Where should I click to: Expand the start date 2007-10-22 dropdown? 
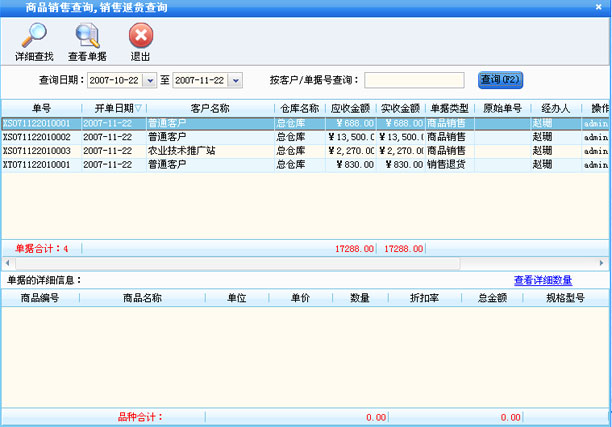pyautogui.click(x=150, y=80)
